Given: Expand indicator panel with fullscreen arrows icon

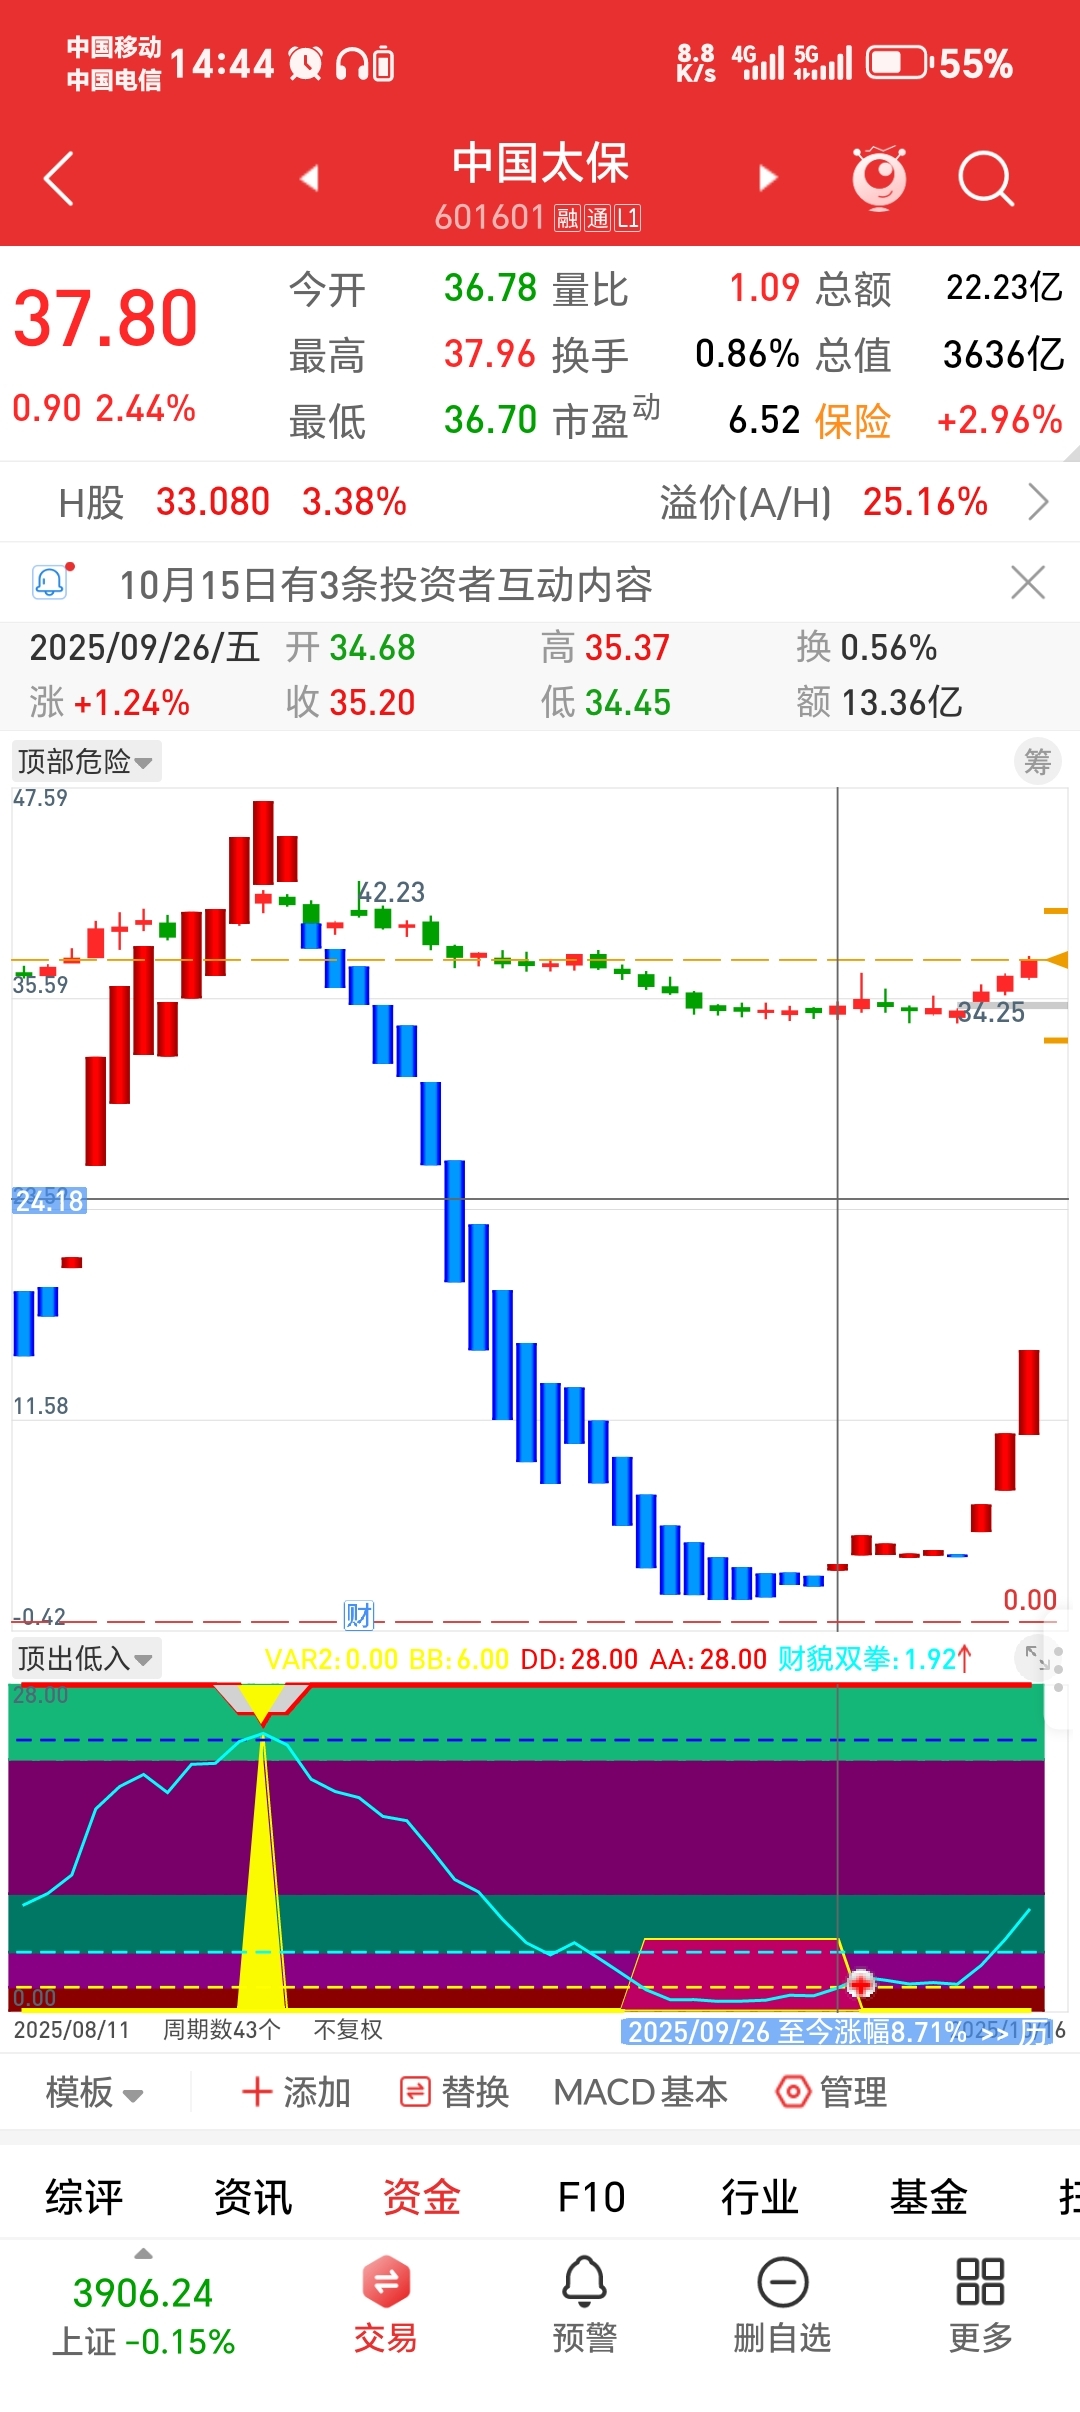Looking at the screenshot, I should pyautogui.click(x=1037, y=1658).
